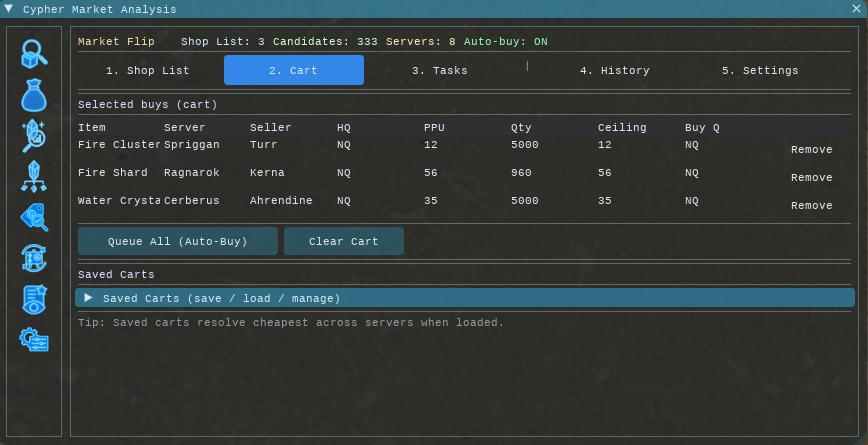The height and width of the screenshot is (445, 868).
Task: Click the Clear Cart button
Action: [344, 241]
